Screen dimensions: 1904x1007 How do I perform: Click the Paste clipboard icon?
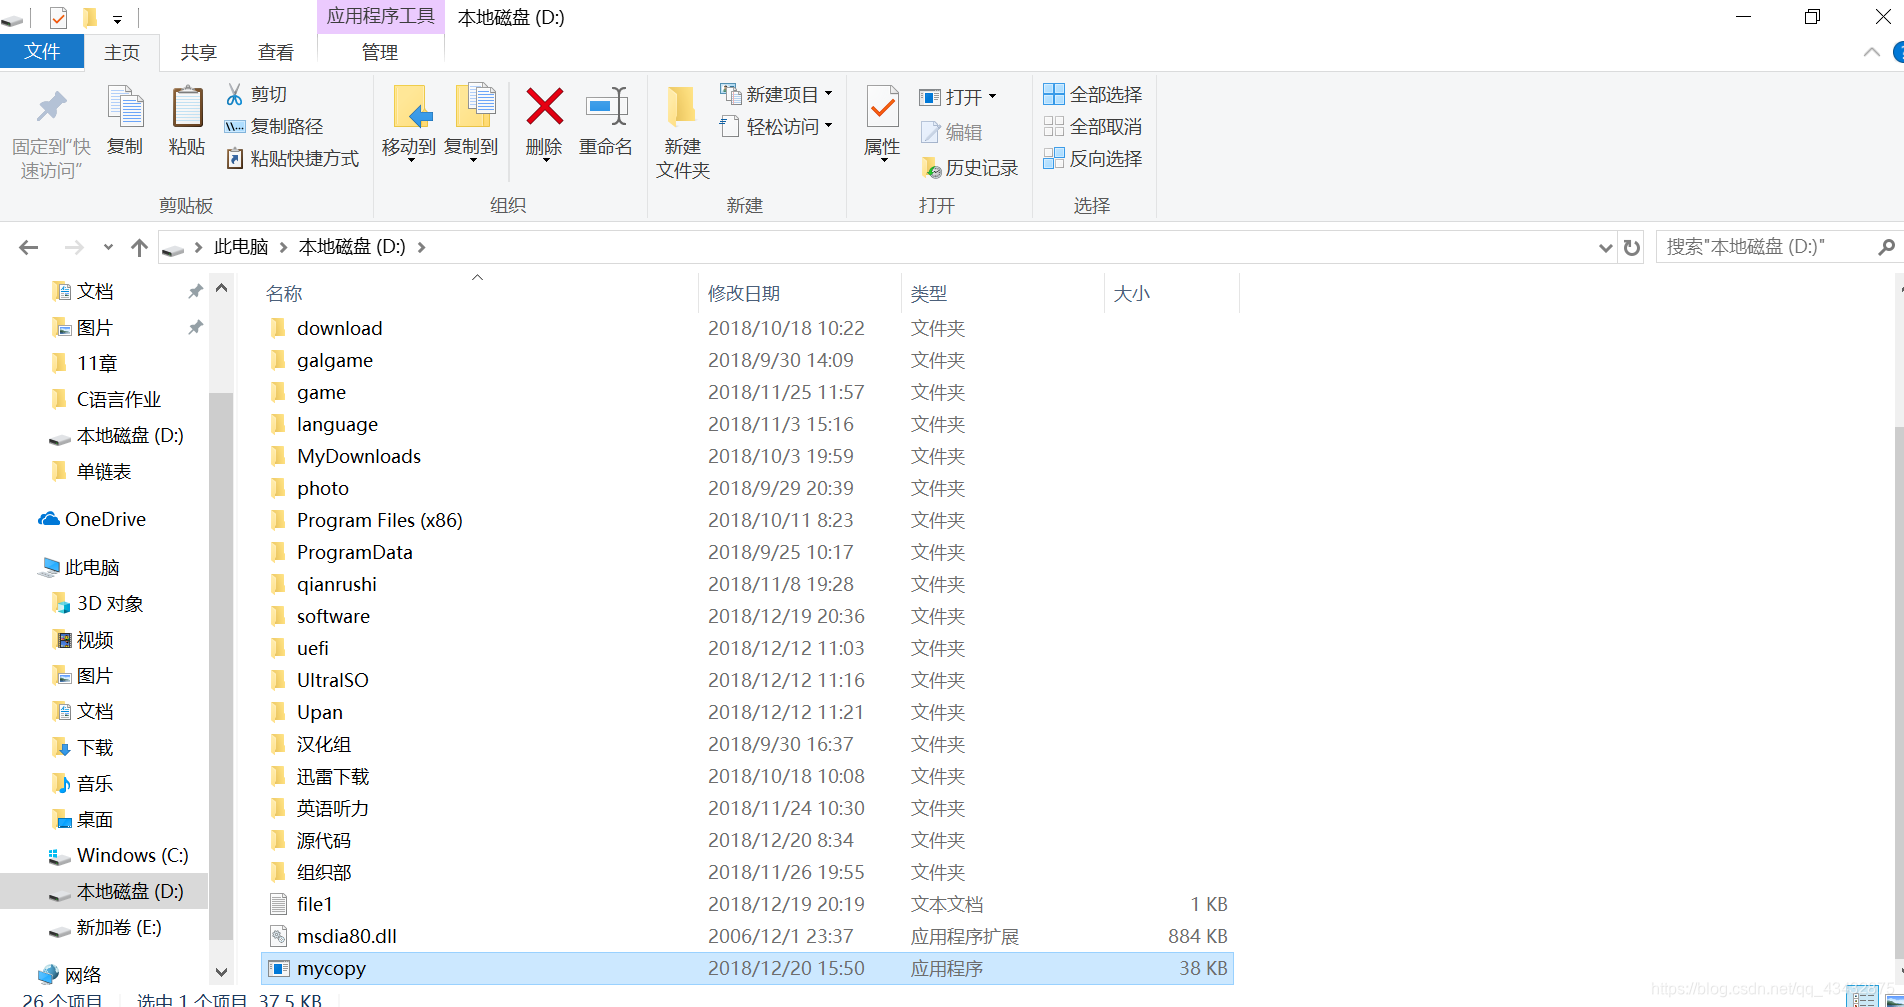pos(187,108)
